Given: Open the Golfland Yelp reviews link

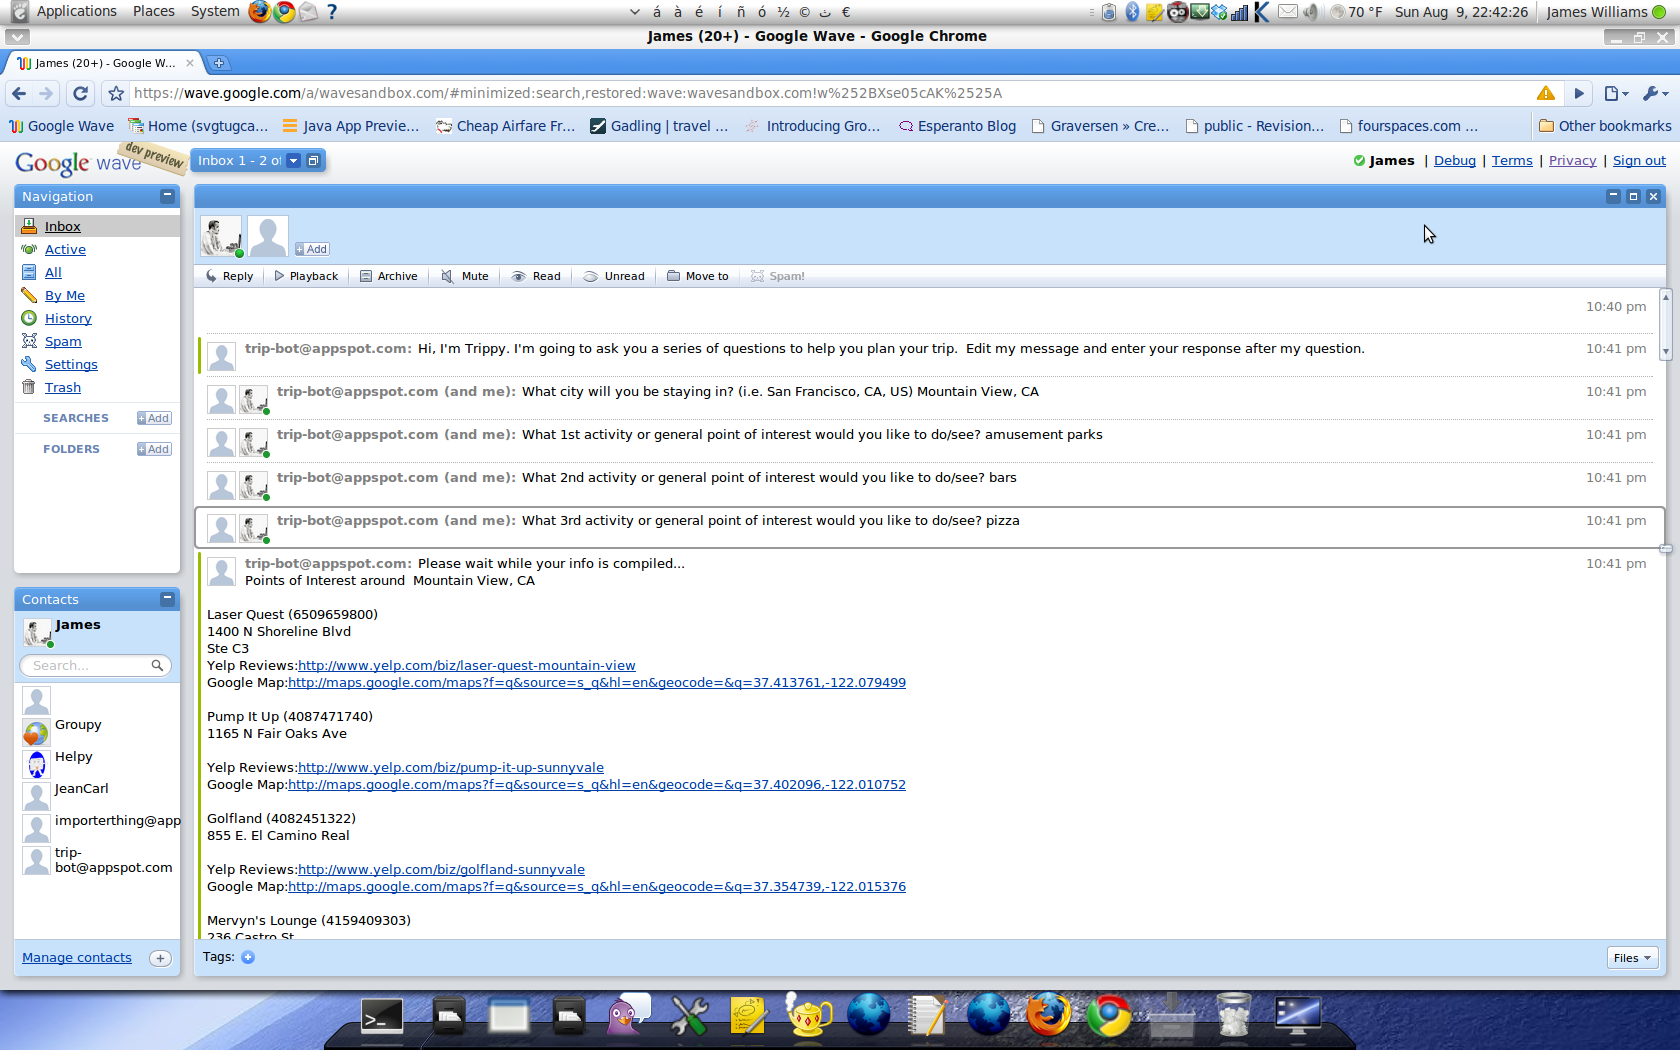Looking at the screenshot, I should [x=441, y=870].
